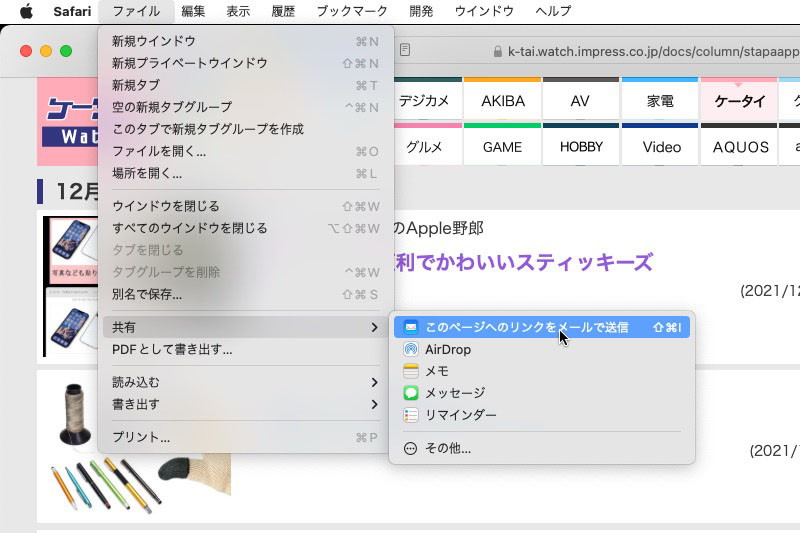The width and height of the screenshot is (800, 533).
Task: Open the Safari menu
Action: pyautogui.click(x=72, y=11)
